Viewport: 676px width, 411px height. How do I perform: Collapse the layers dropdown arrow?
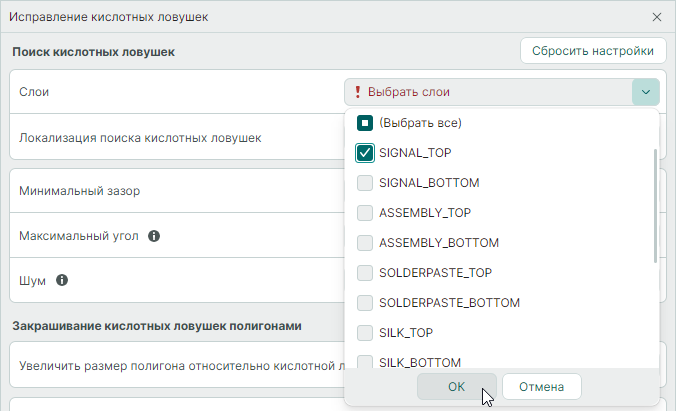[645, 92]
